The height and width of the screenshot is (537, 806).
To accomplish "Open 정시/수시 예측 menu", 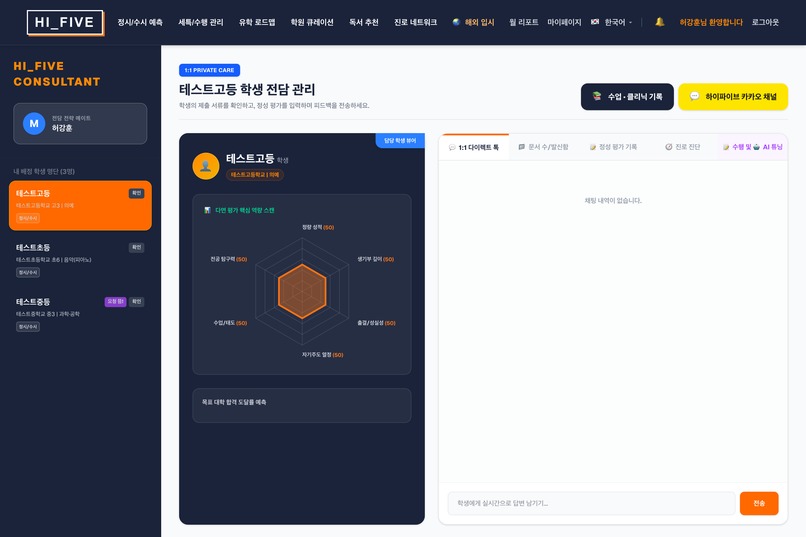I will 140,22.
